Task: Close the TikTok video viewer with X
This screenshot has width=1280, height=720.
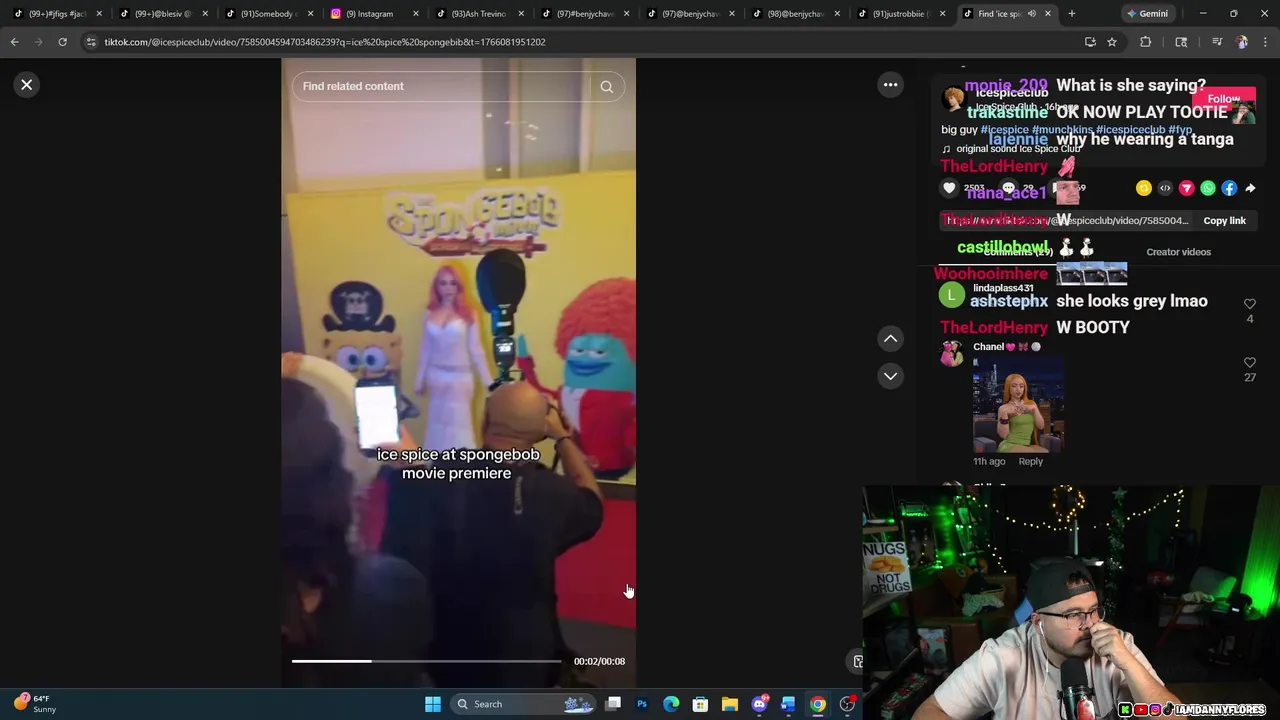Action: click(x=27, y=85)
